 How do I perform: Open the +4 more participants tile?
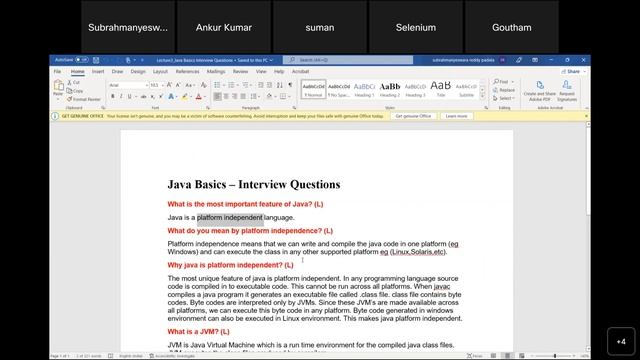tap(621, 341)
